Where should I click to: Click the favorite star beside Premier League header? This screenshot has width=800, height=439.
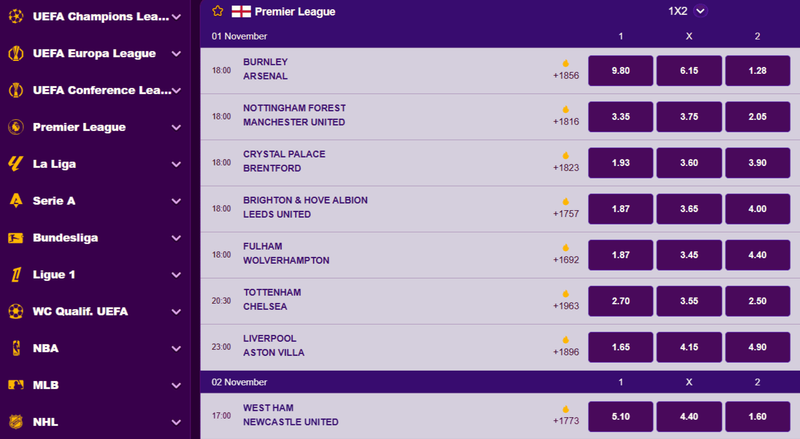(x=218, y=11)
